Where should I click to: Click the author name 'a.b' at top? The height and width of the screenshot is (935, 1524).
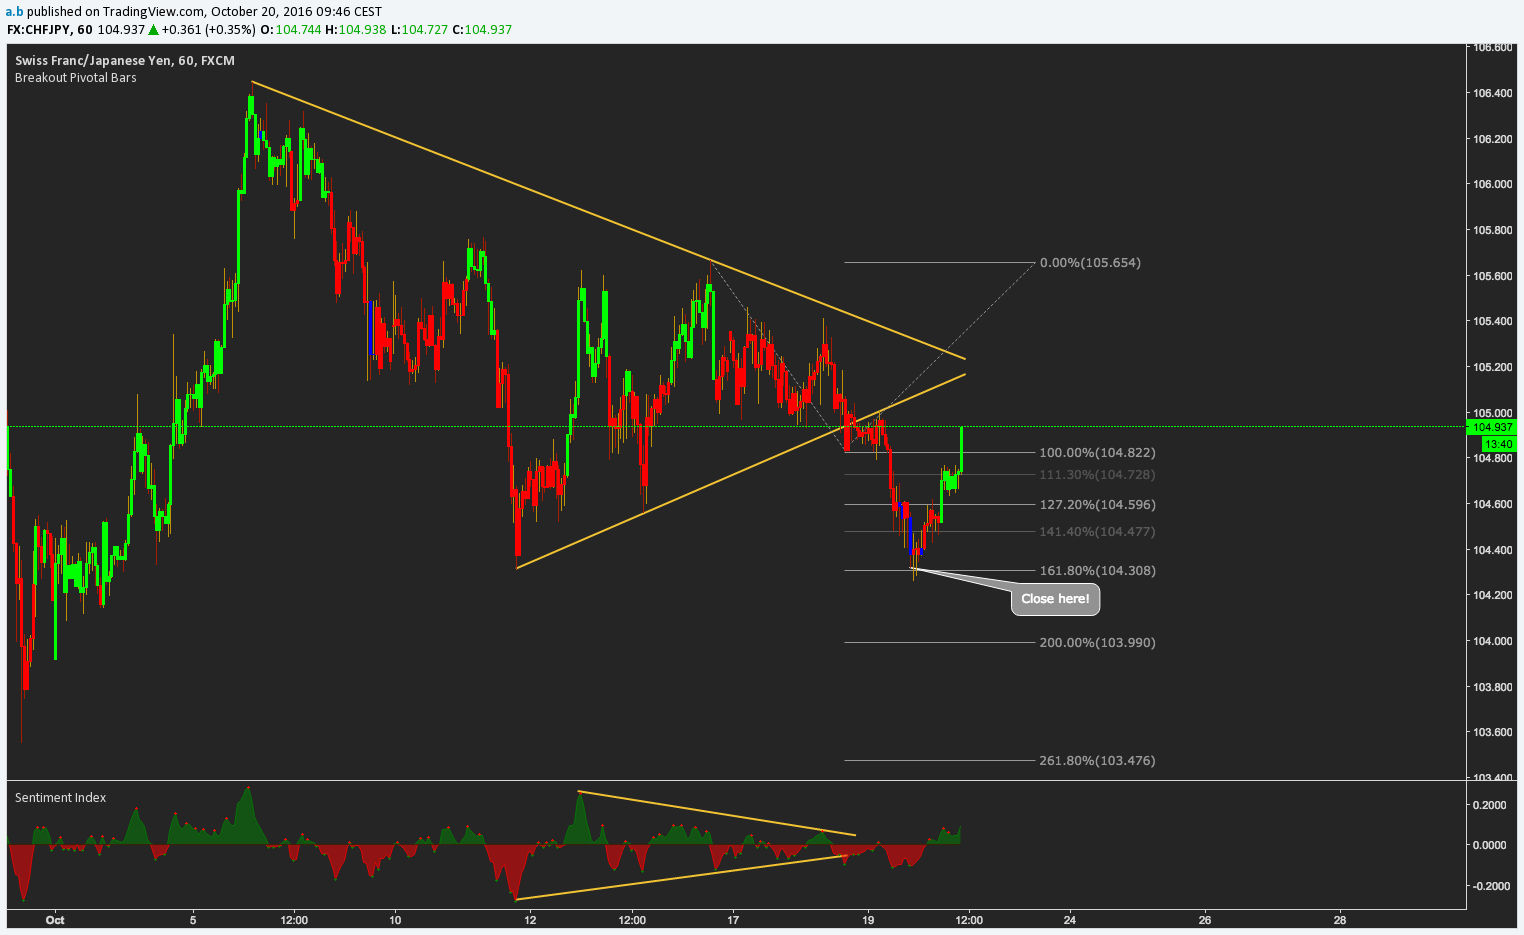[x=14, y=12]
